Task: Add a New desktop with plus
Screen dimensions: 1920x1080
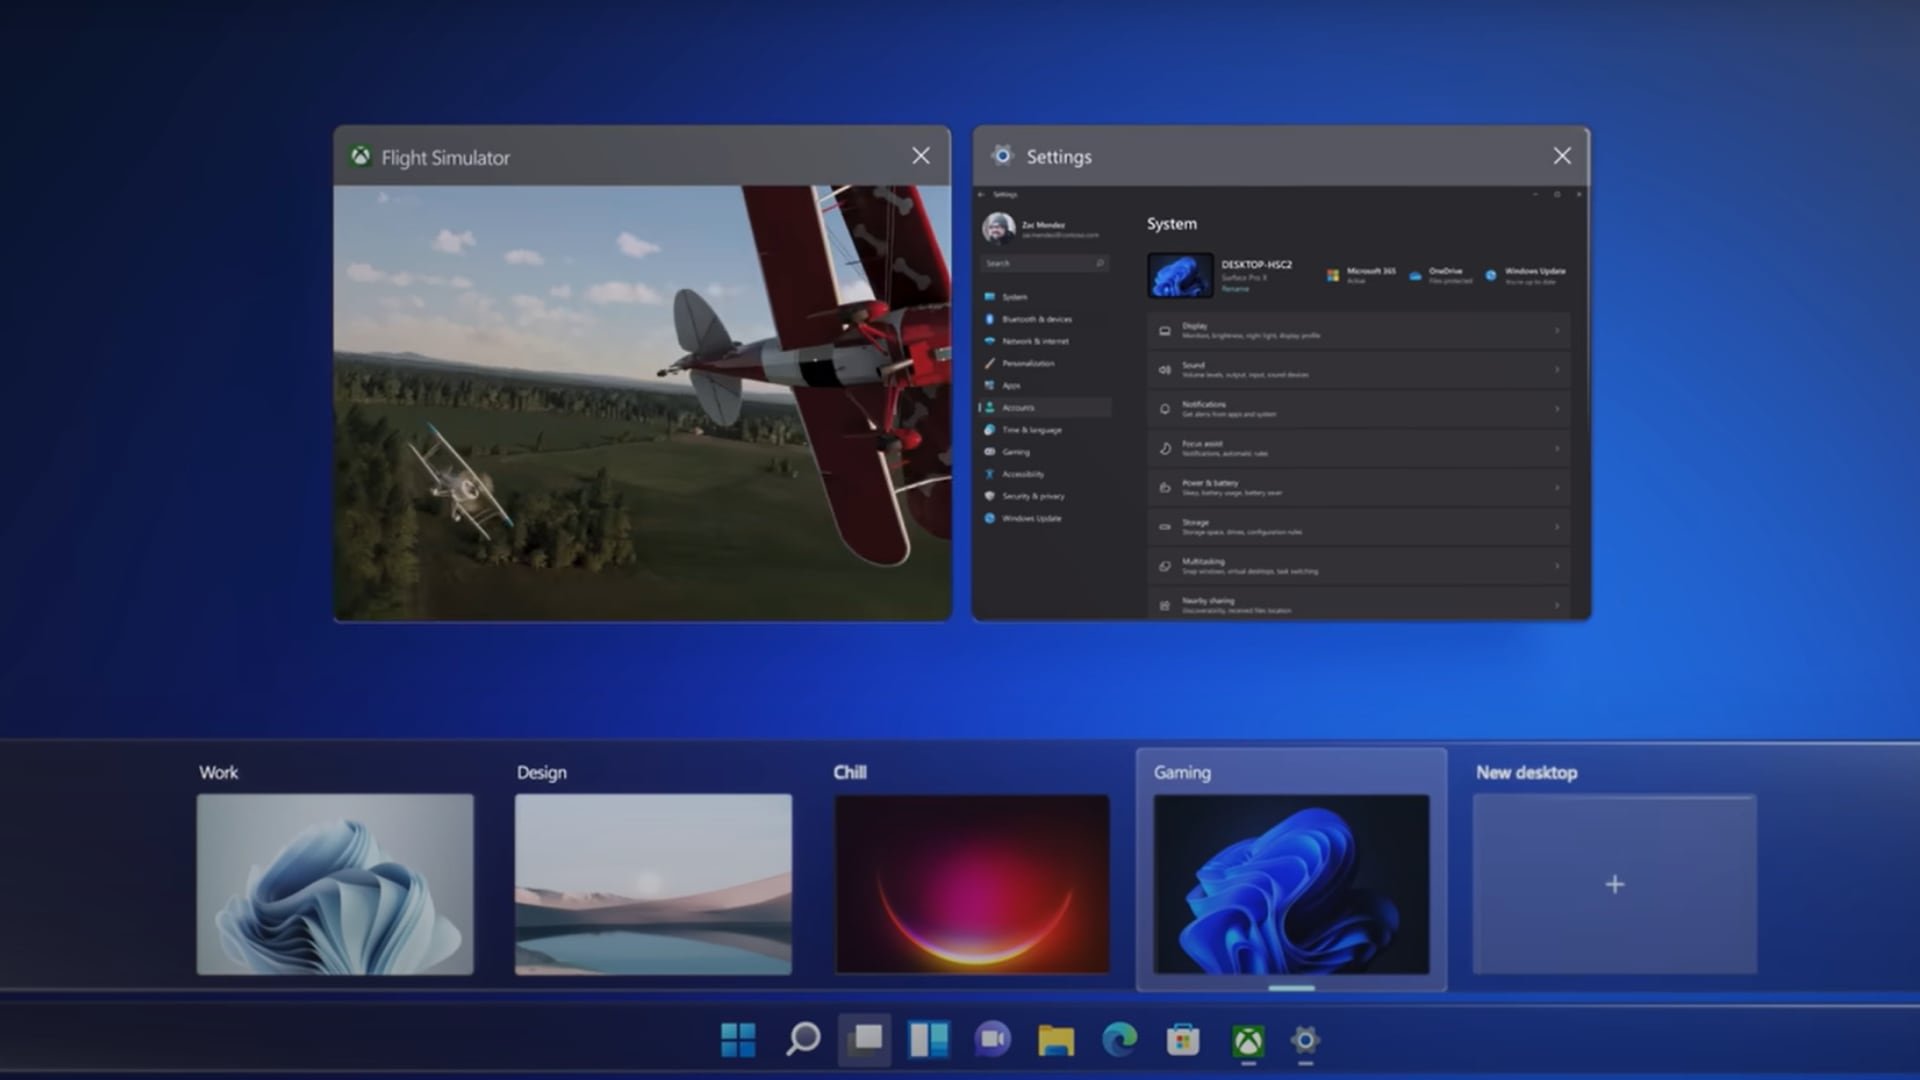Action: click(1614, 884)
